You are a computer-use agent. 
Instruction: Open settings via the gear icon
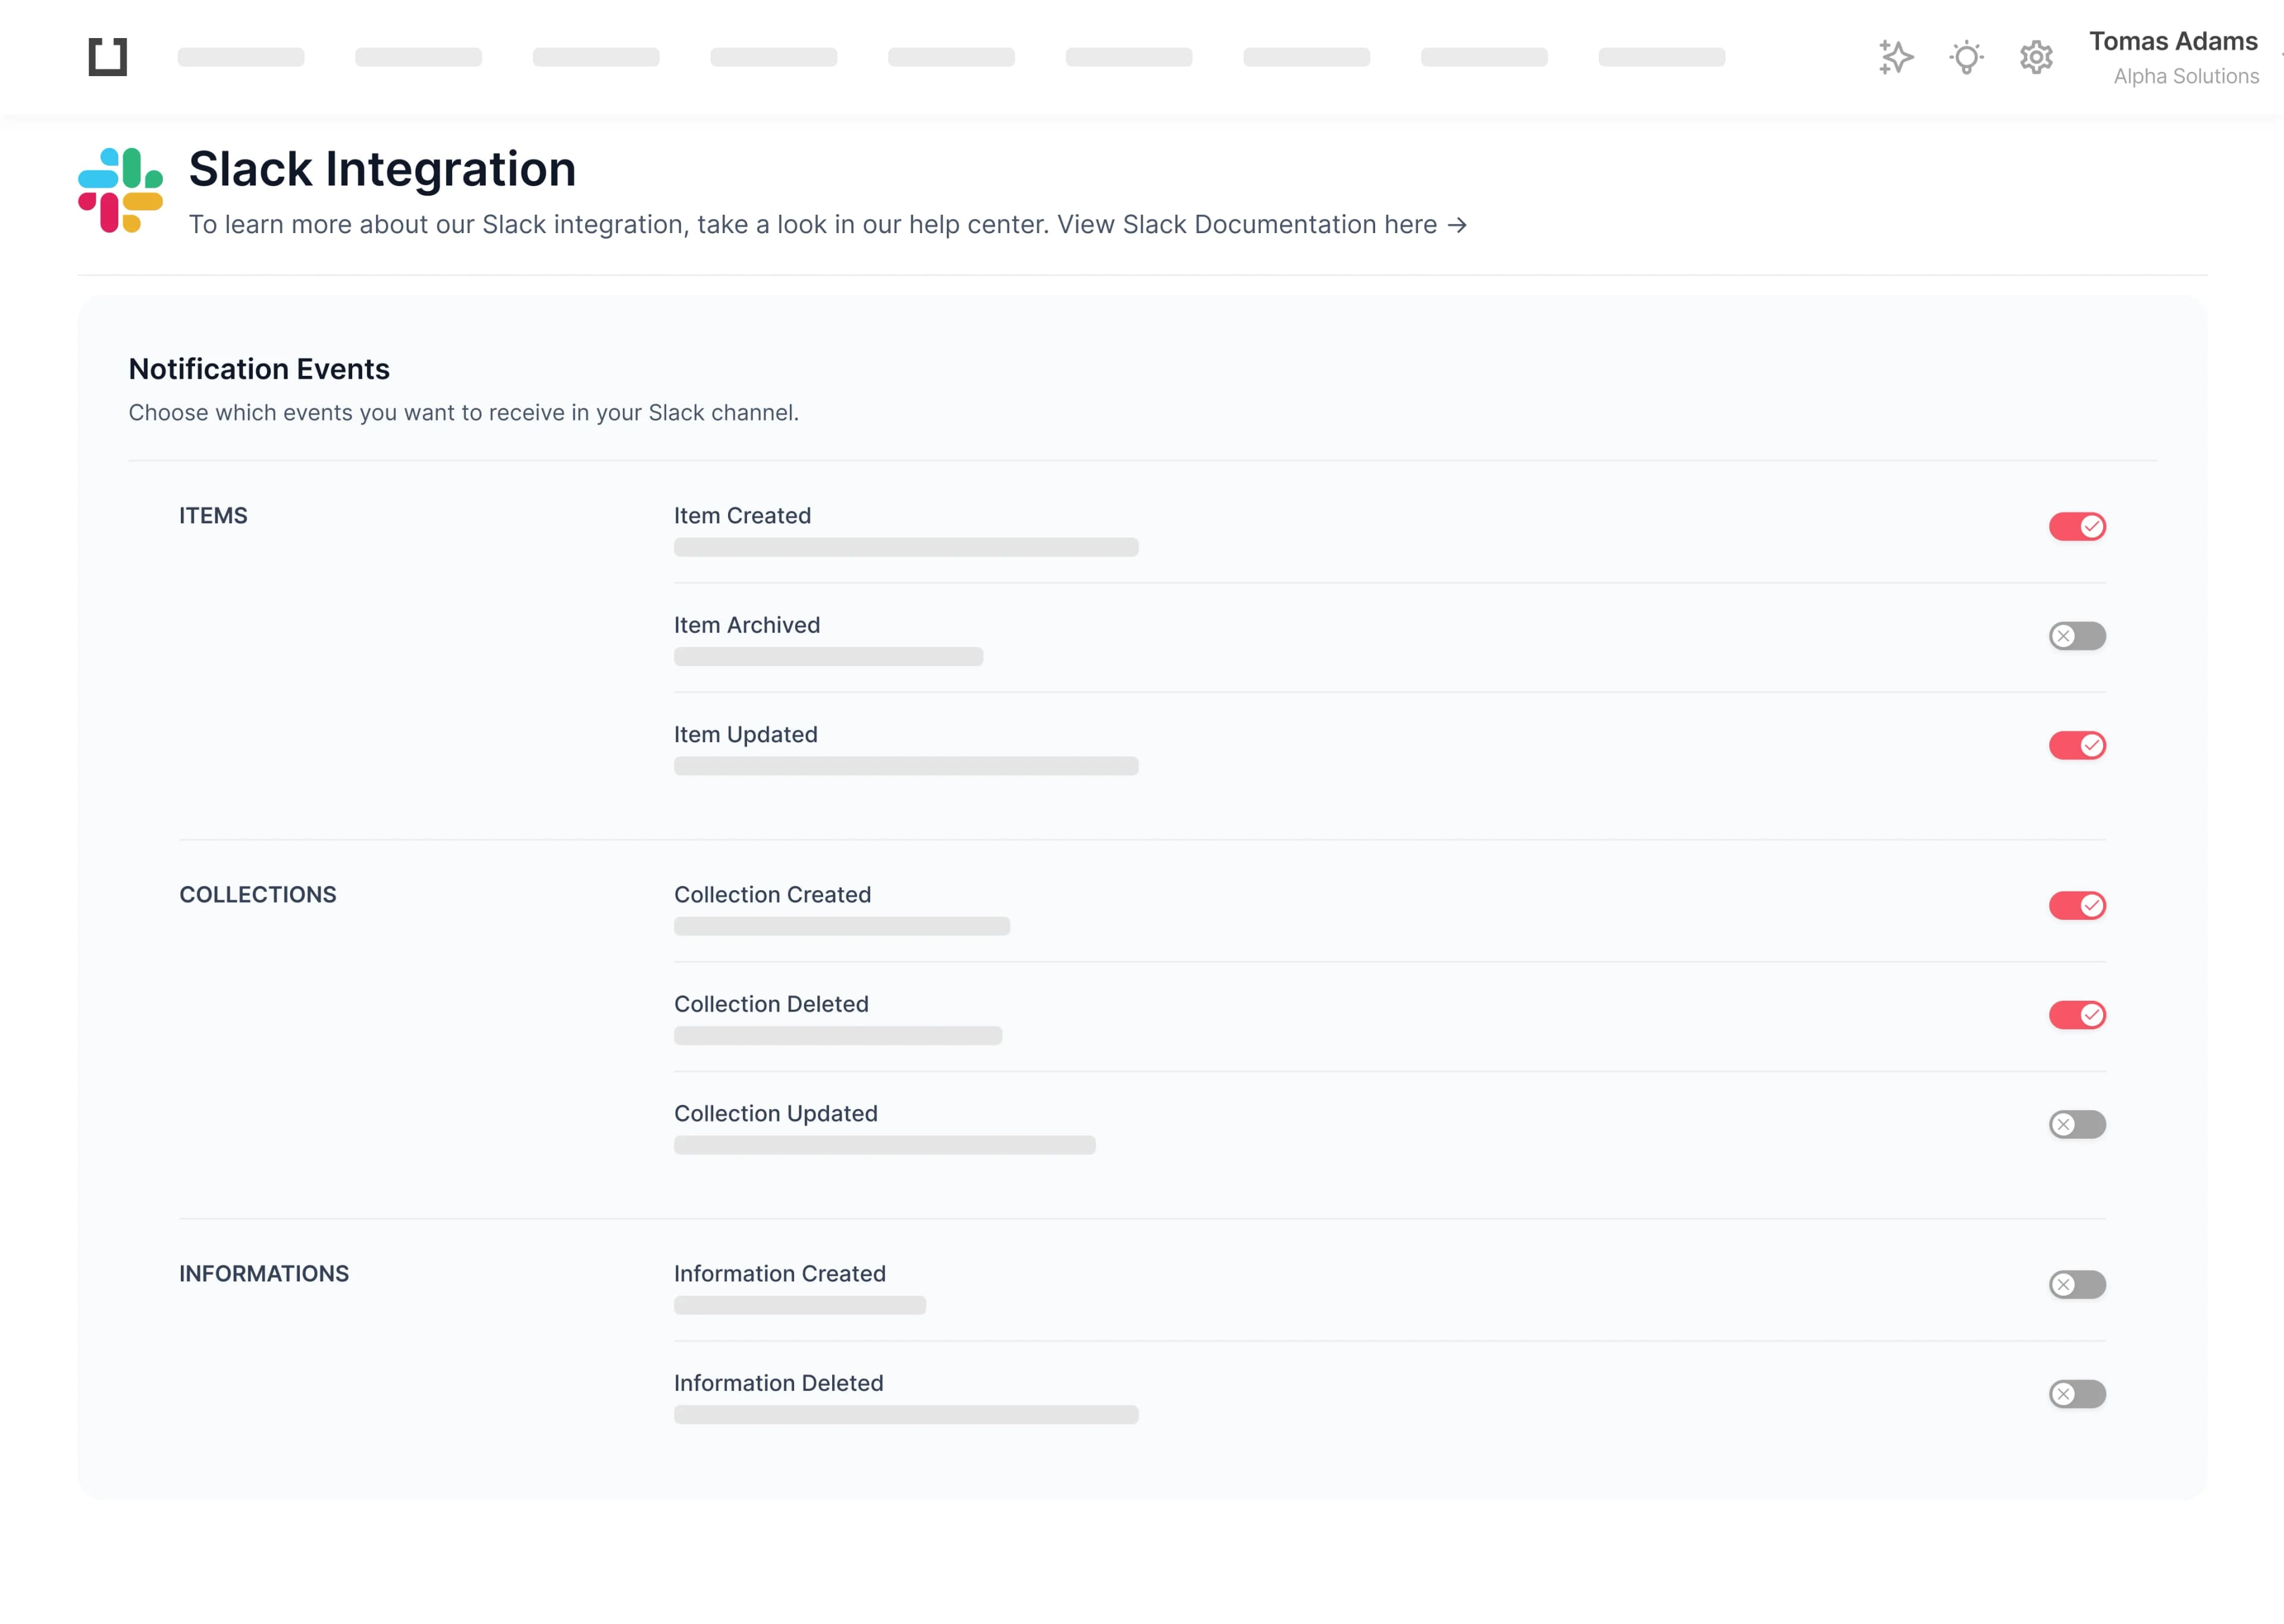(2036, 57)
